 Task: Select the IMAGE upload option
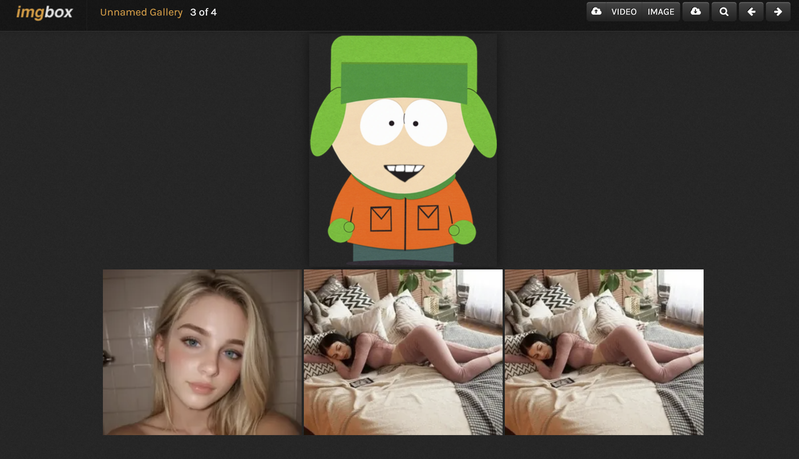660,12
